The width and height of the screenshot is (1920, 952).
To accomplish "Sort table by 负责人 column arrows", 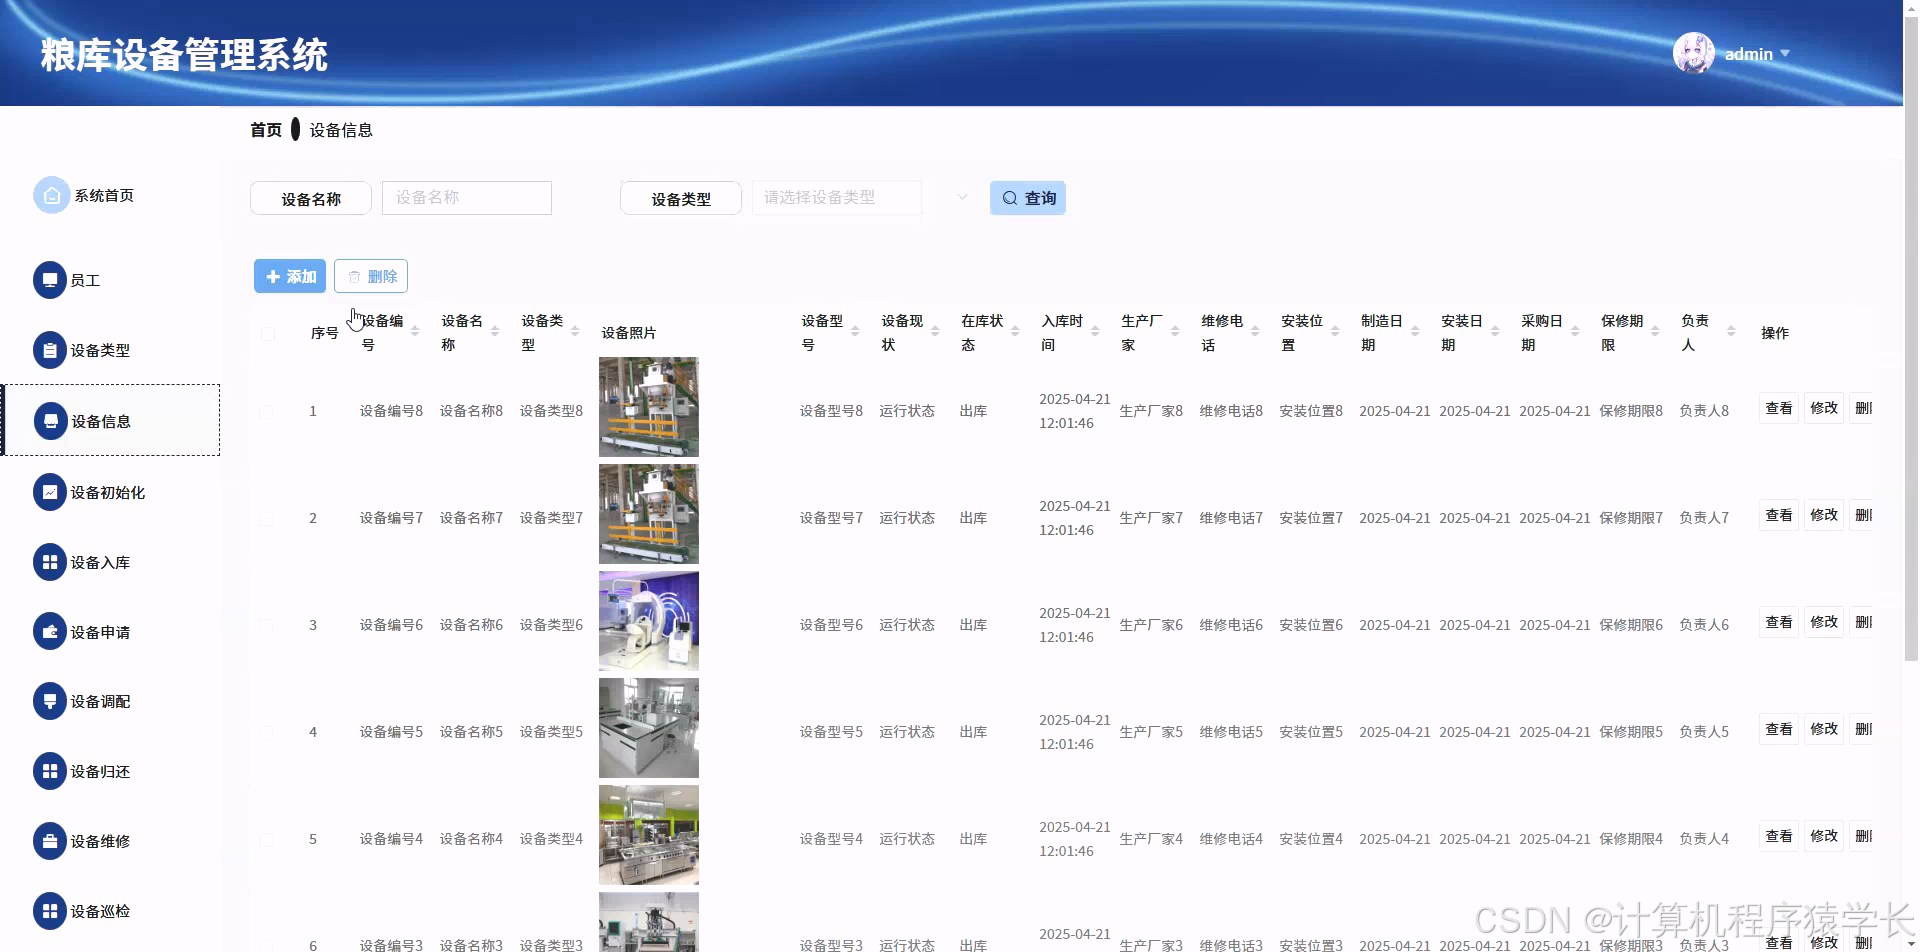I will tap(1731, 331).
